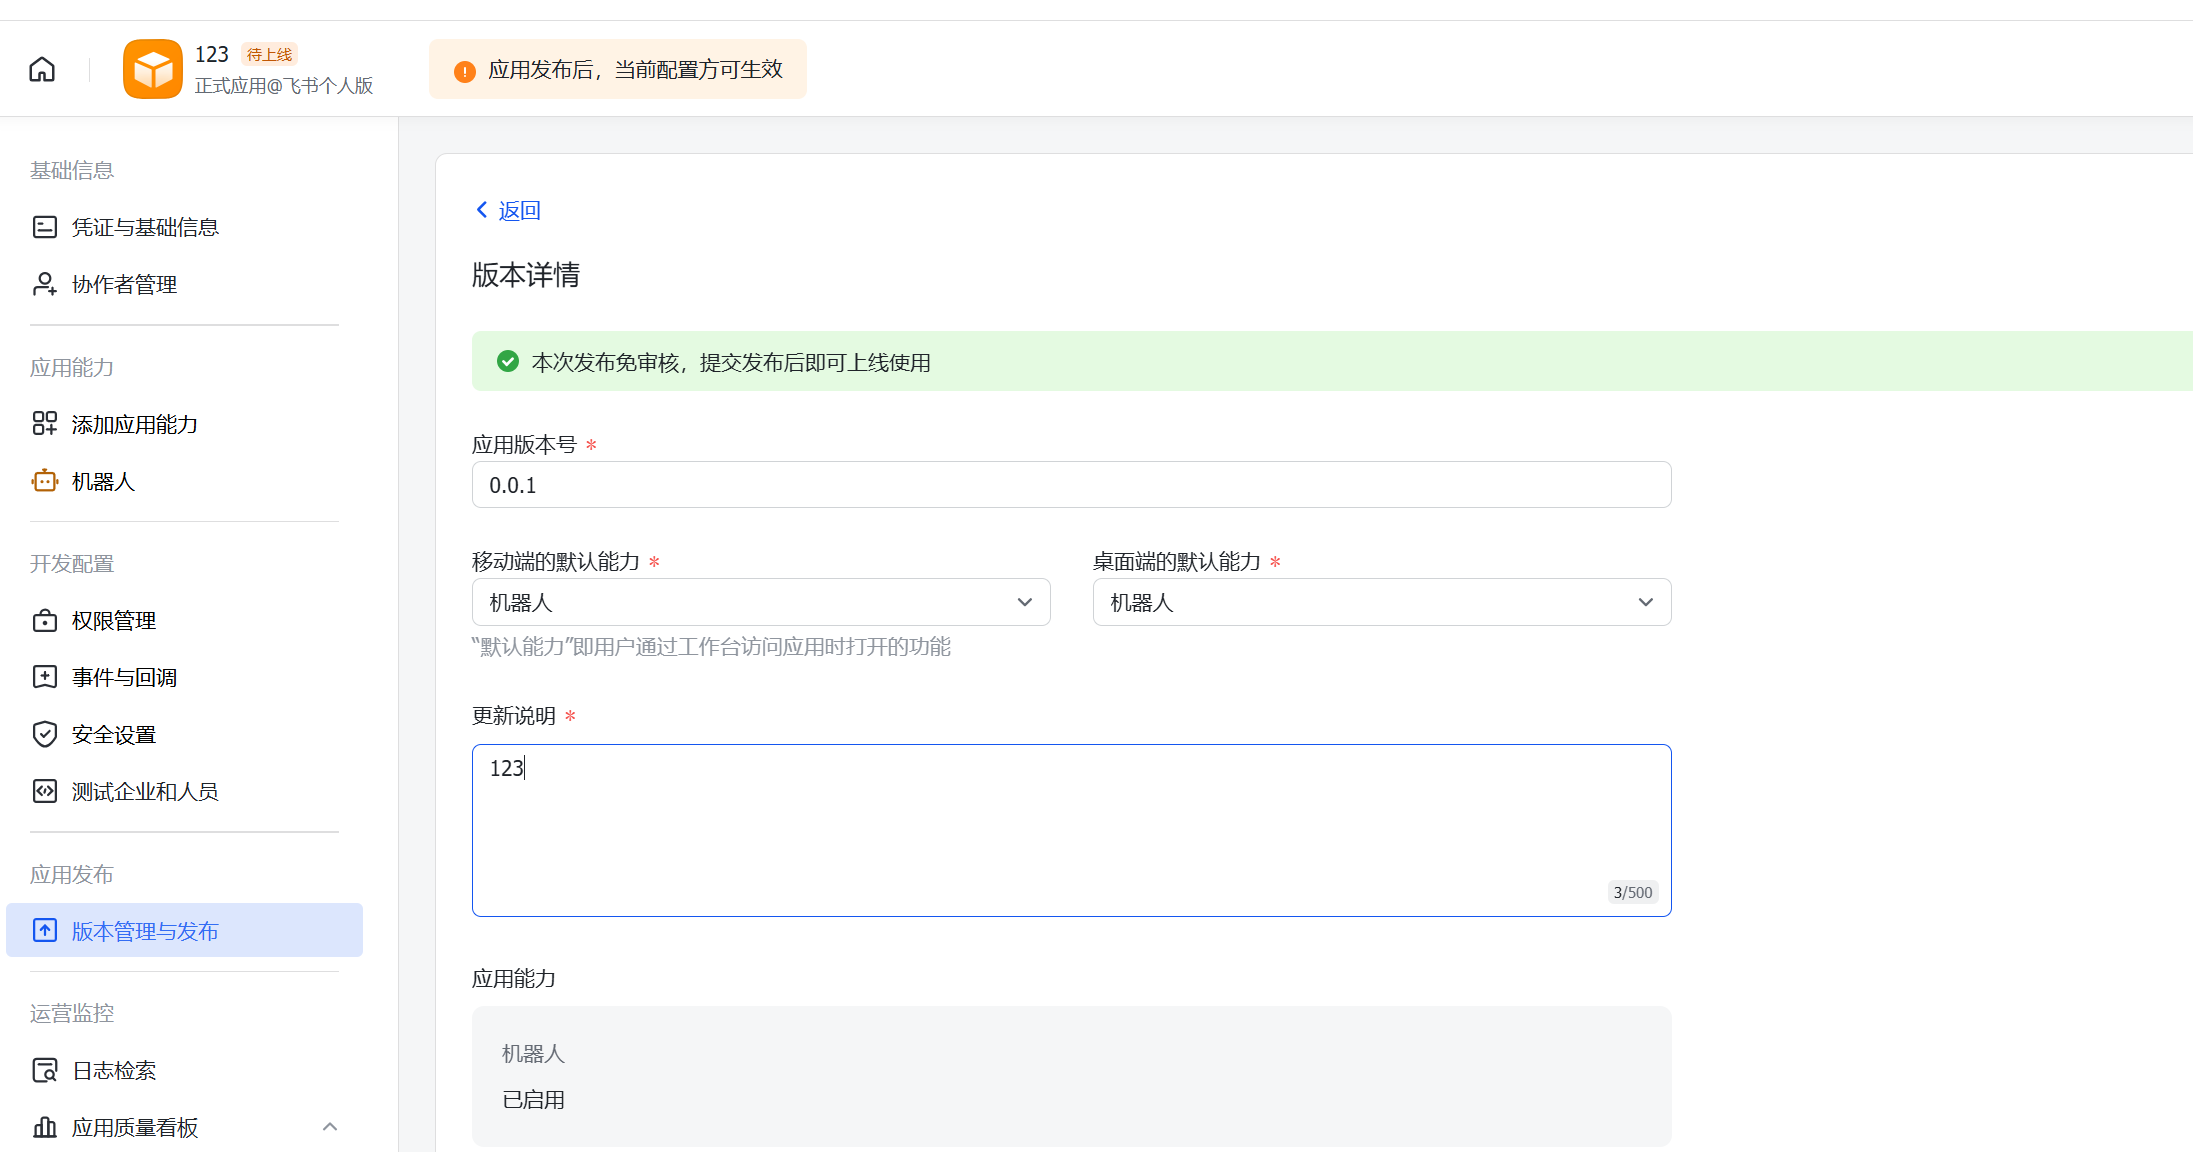This screenshot has height=1152, width=2193.
Task: Click the security settings shield icon
Action: (45, 734)
